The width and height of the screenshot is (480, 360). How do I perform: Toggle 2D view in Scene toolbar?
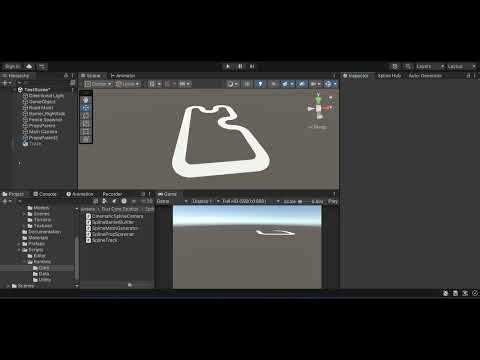(247, 84)
